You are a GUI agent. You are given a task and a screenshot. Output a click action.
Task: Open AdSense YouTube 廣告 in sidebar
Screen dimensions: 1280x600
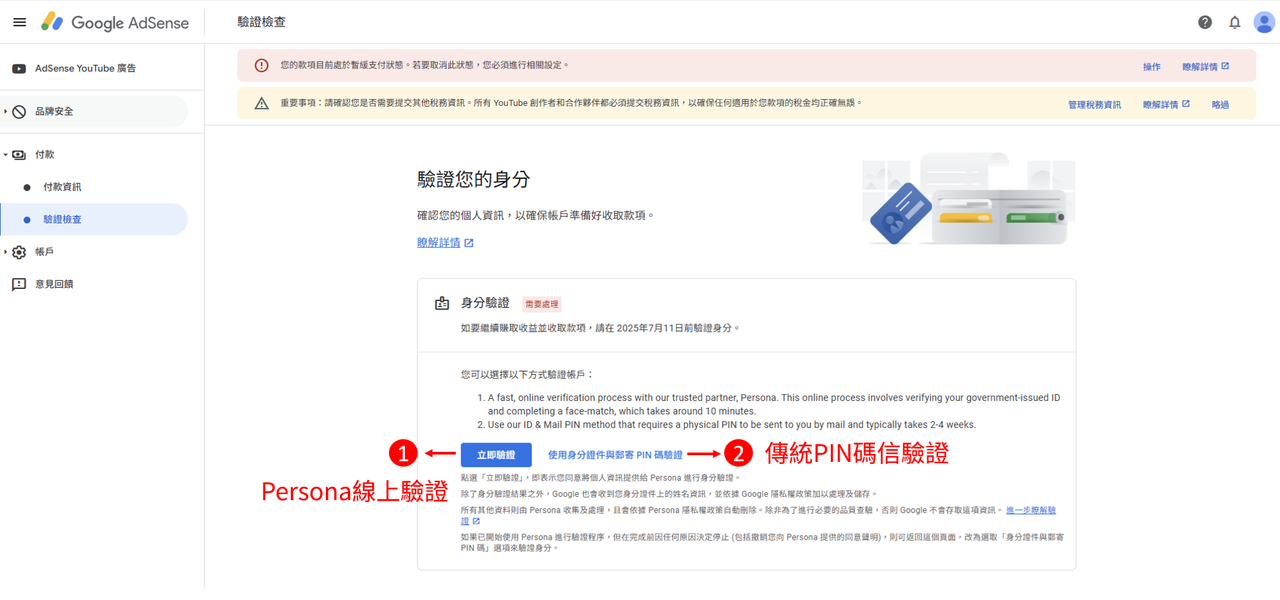(86, 69)
